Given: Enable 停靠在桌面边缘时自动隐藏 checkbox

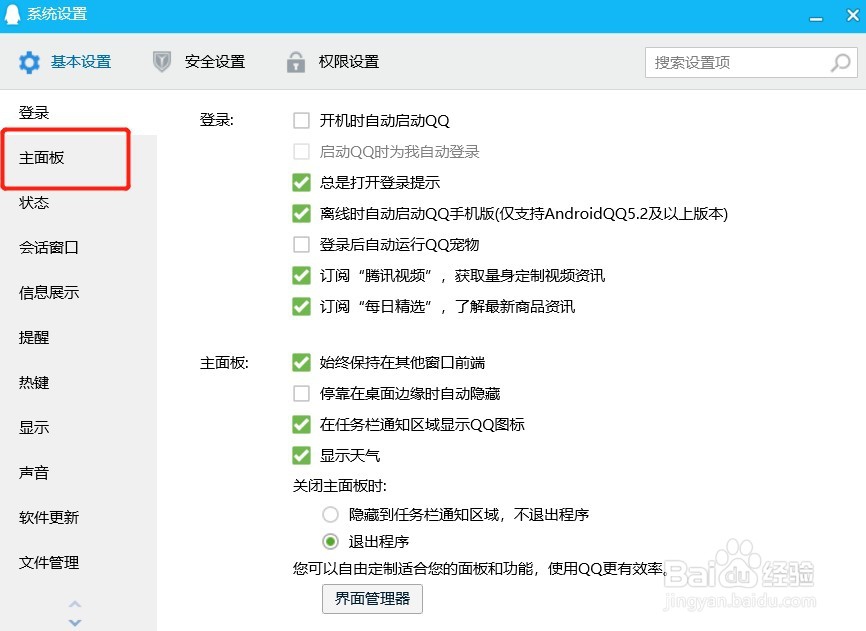Looking at the screenshot, I should pos(302,394).
